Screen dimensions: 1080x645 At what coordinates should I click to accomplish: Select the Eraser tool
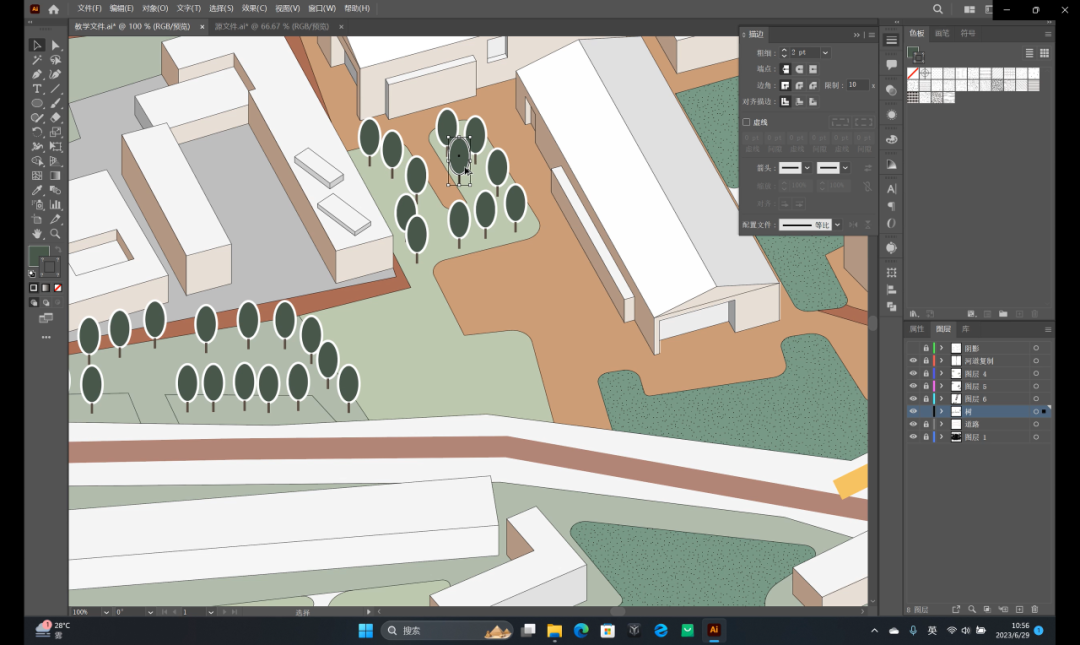[x=56, y=118]
